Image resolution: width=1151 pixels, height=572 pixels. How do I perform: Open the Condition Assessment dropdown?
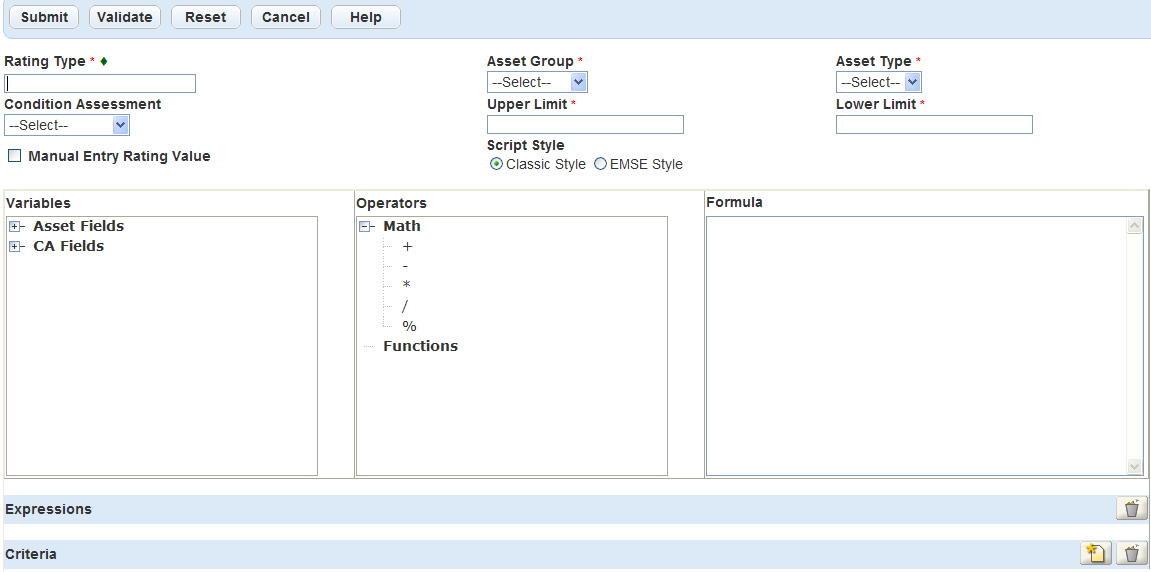pyautogui.click(x=67, y=125)
